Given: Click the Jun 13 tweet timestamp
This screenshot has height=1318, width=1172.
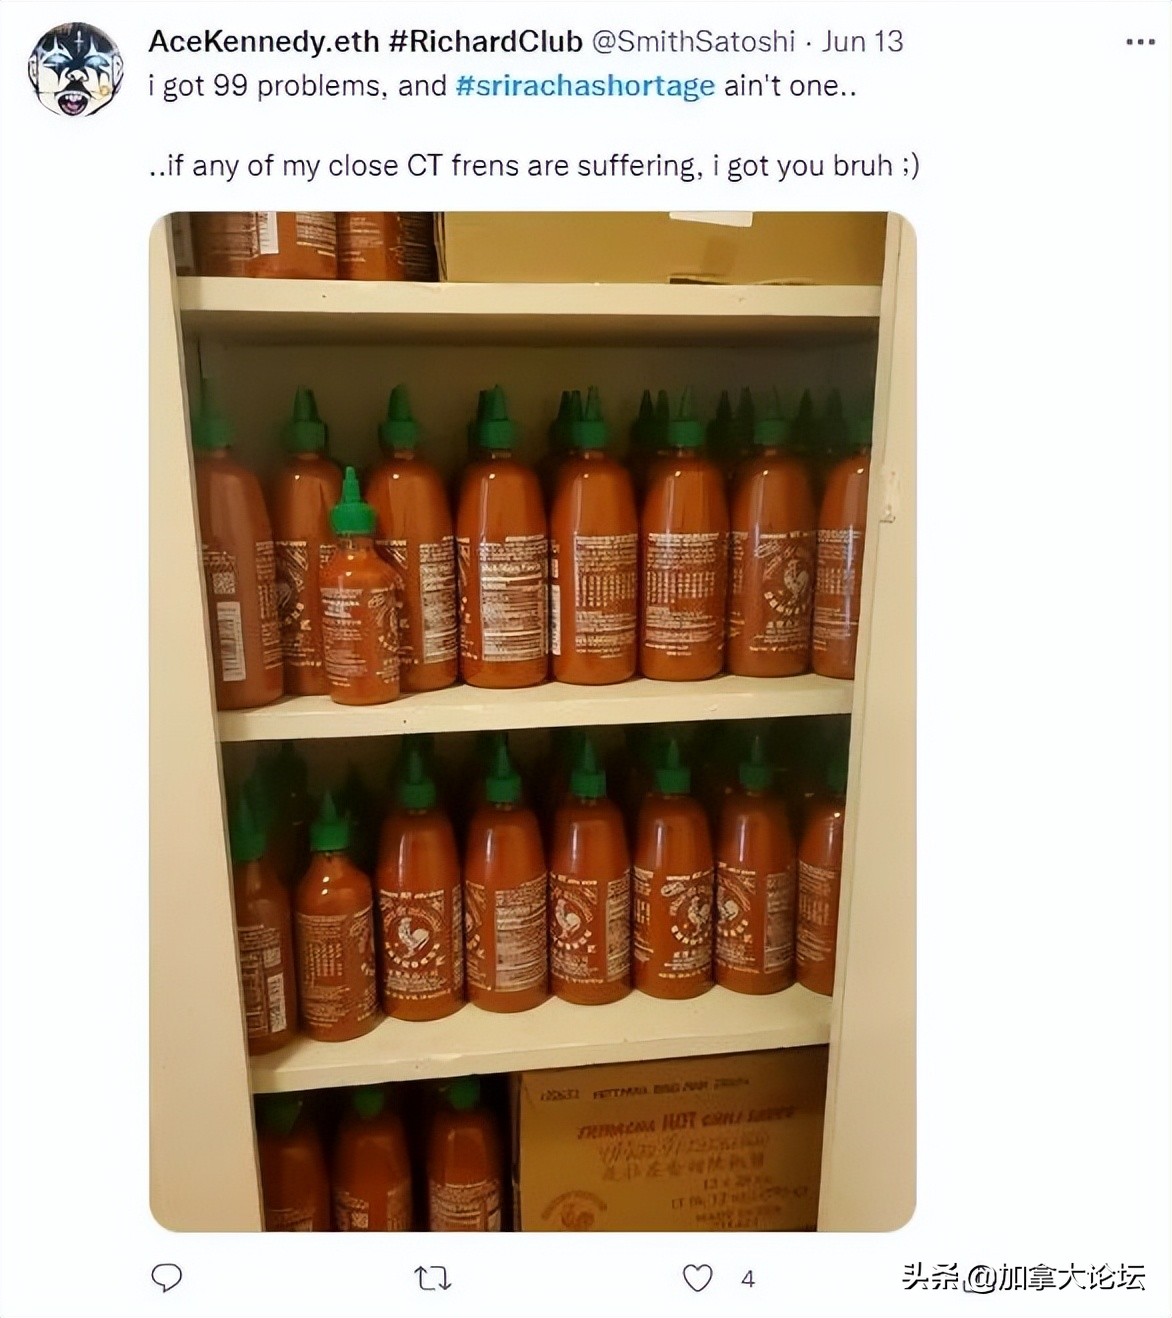Looking at the screenshot, I should tap(862, 42).
